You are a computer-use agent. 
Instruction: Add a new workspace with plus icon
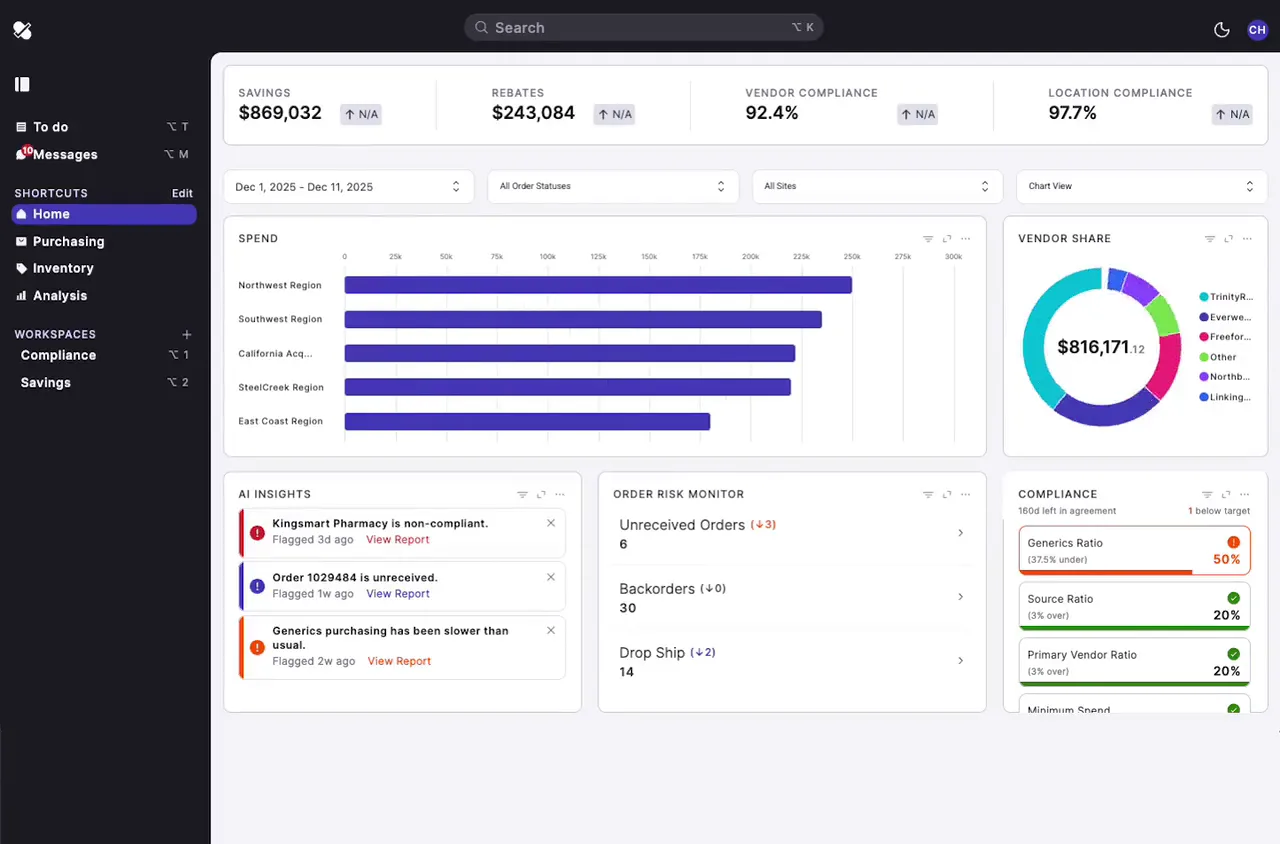186,334
